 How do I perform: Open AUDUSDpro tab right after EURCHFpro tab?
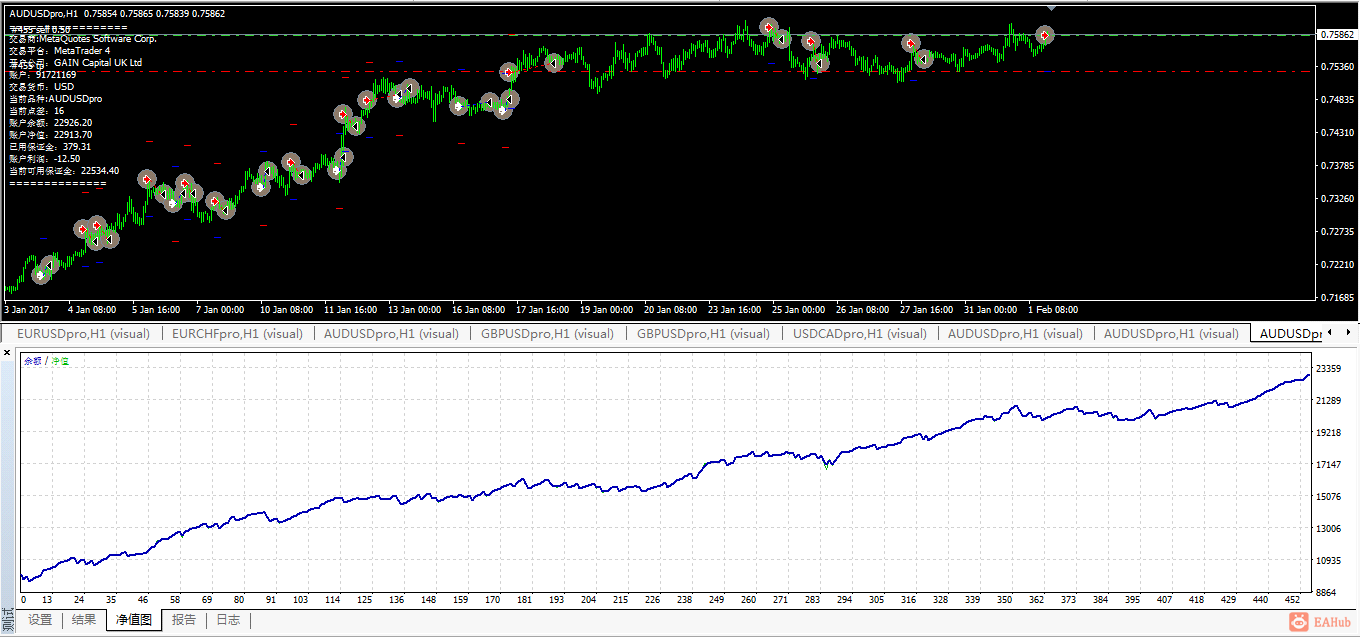[x=391, y=334]
